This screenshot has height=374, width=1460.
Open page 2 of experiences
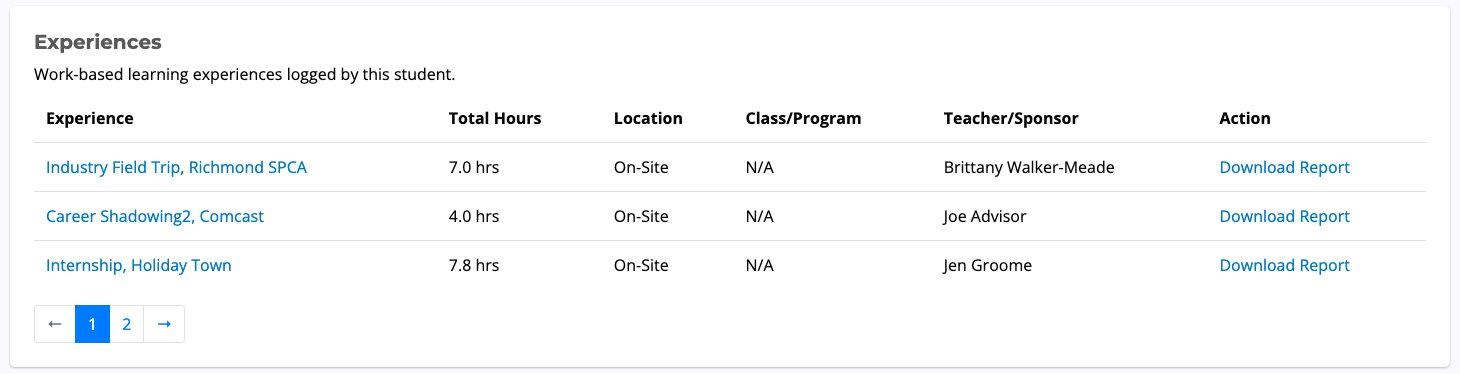coord(126,324)
